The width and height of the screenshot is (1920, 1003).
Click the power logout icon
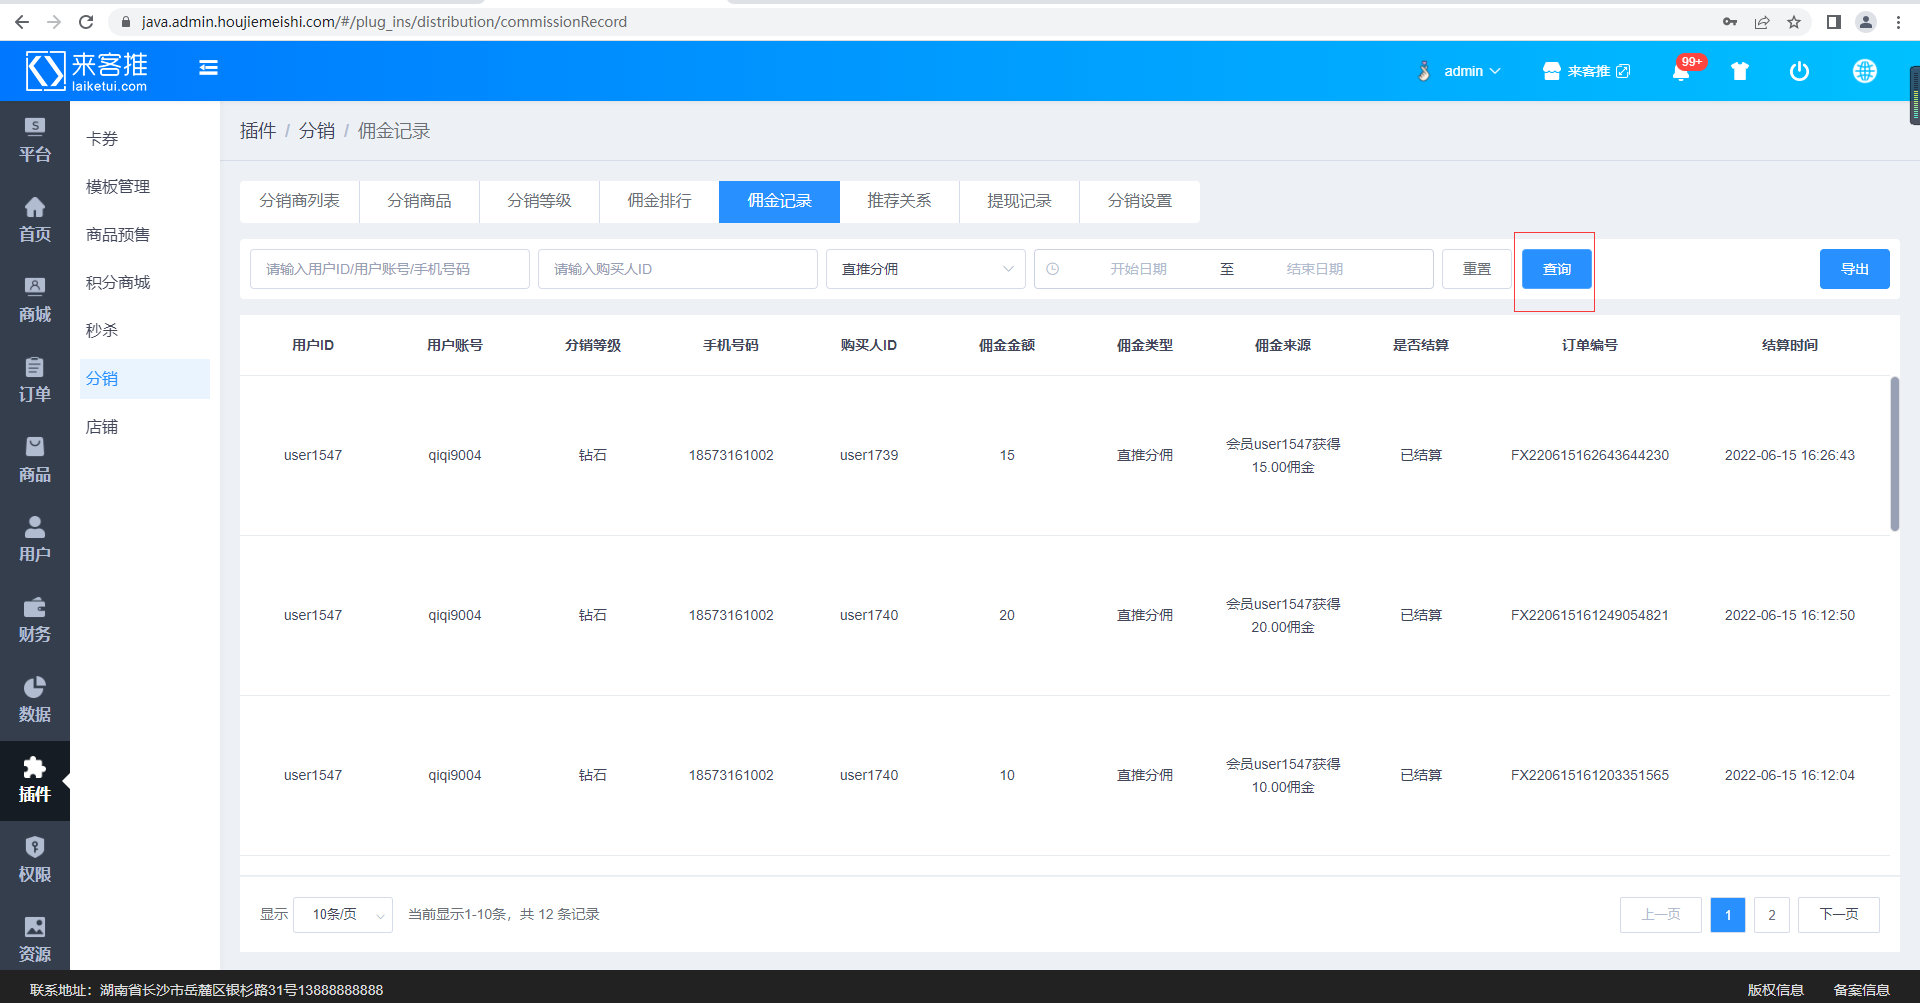[x=1799, y=71]
